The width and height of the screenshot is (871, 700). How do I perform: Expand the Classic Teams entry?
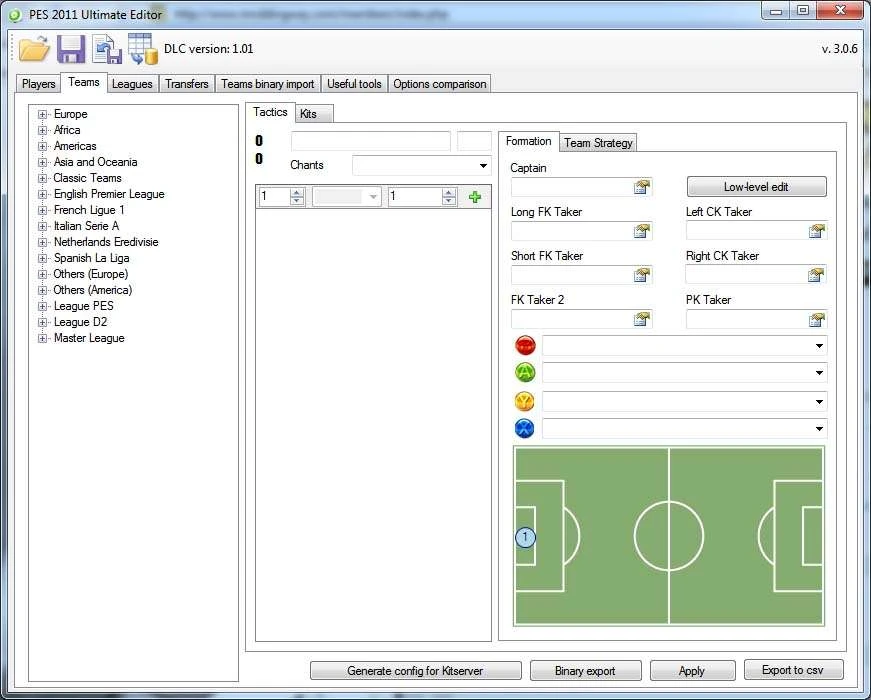click(x=41, y=178)
